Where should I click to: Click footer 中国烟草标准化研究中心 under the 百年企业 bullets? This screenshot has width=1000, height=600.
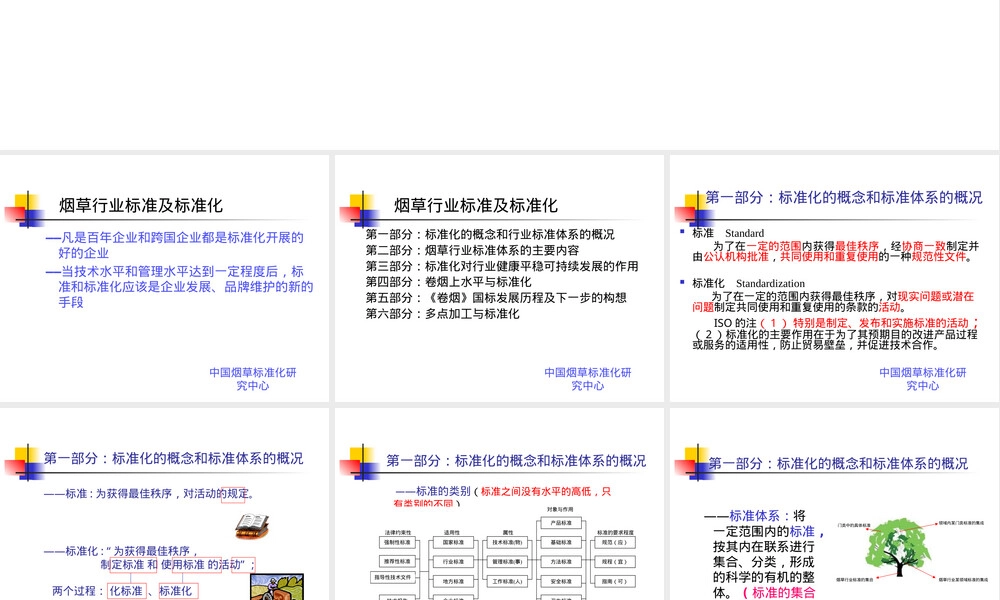[253, 379]
